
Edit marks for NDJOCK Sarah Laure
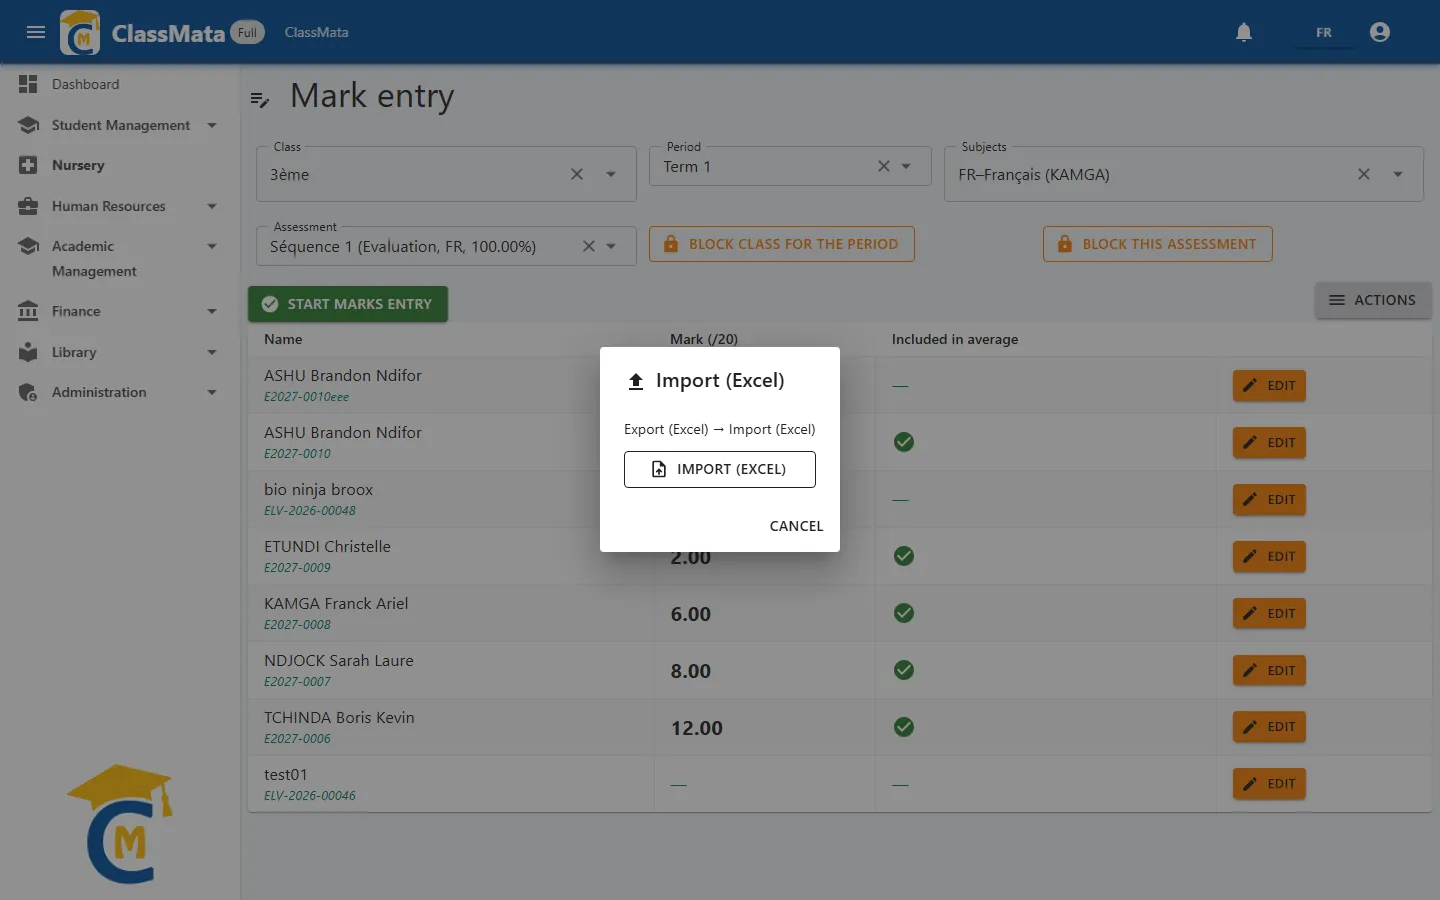(x=1269, y=670)
